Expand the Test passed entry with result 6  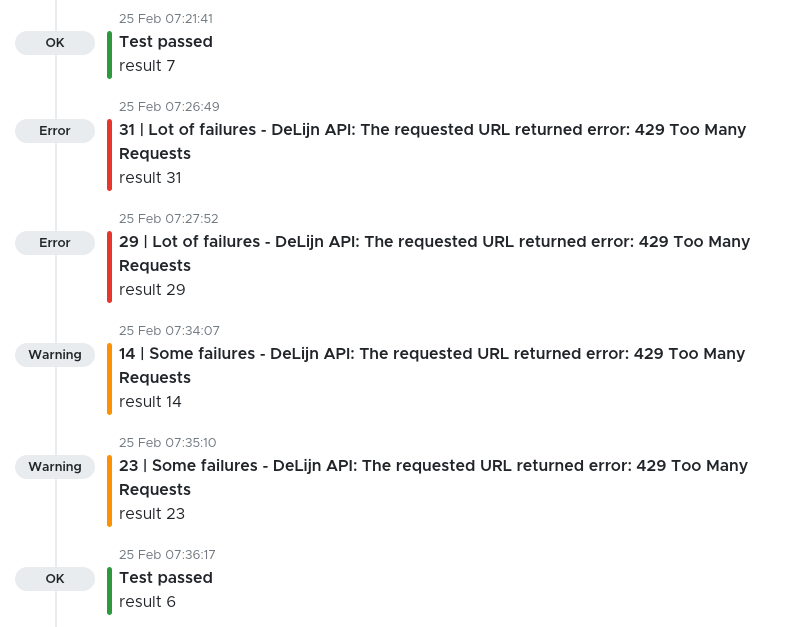tap(166, 578)
